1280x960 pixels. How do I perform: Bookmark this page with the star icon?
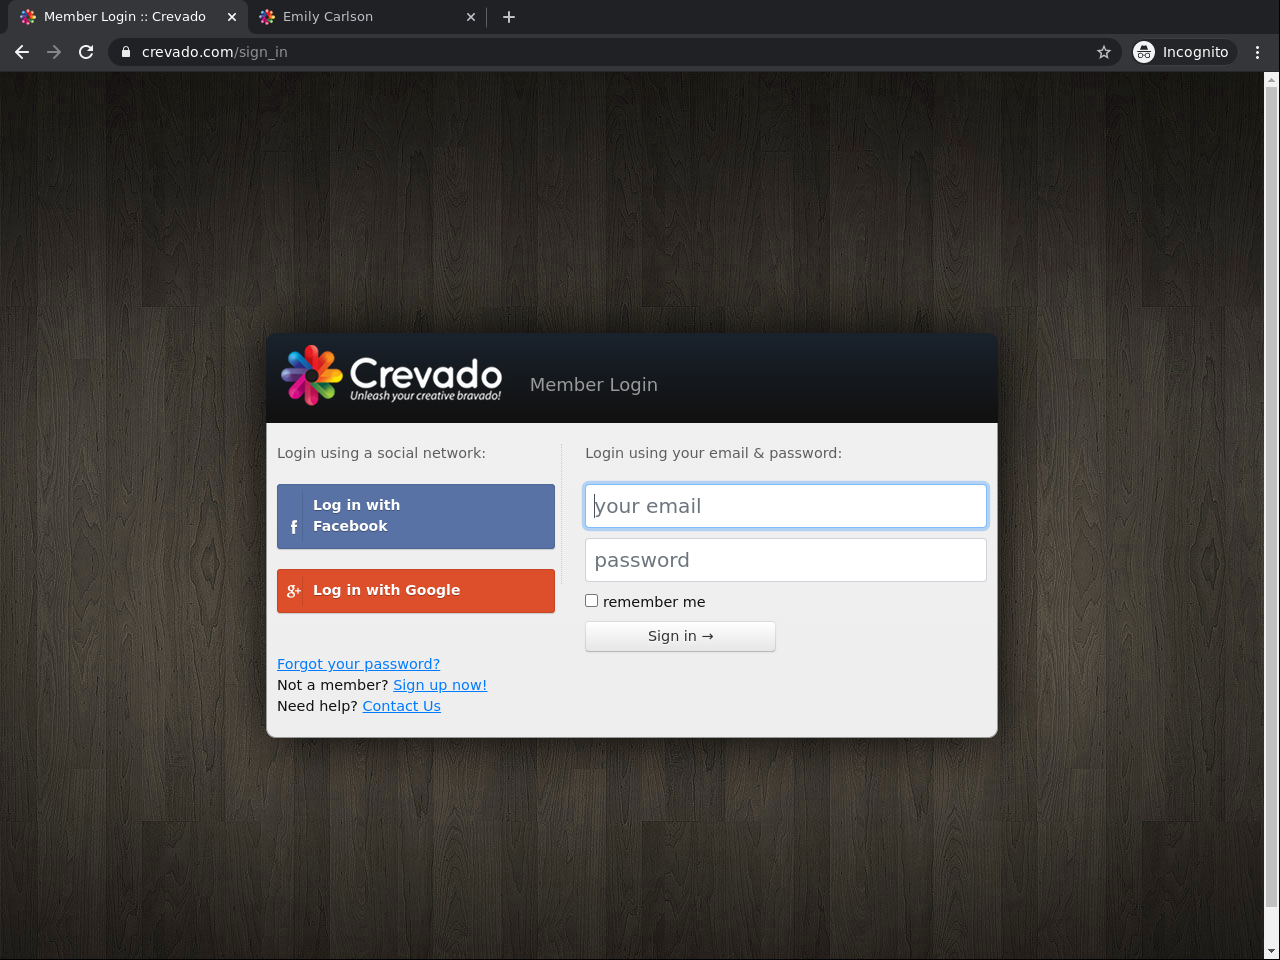coord(1104,52)
